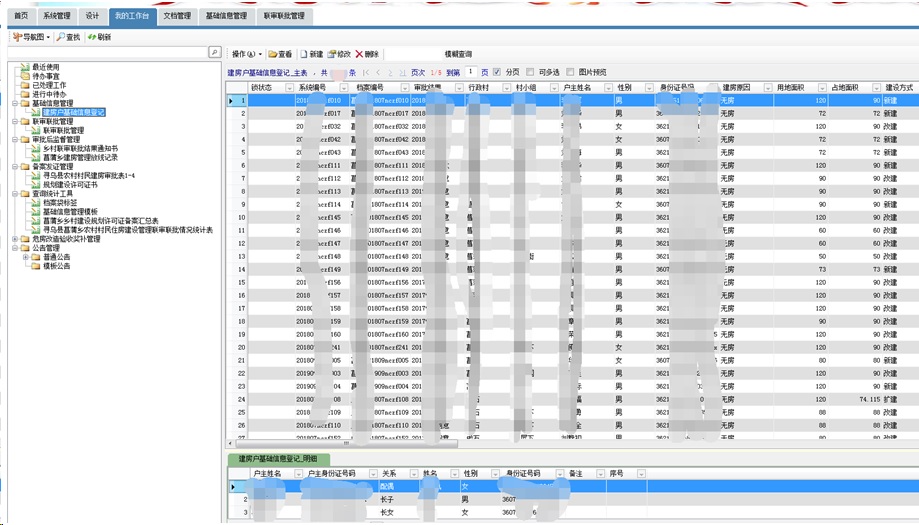Open 联审联批管理 tree leaf item
The height and width of the screenshot is (525, 919).
click(x=63, y=130)
